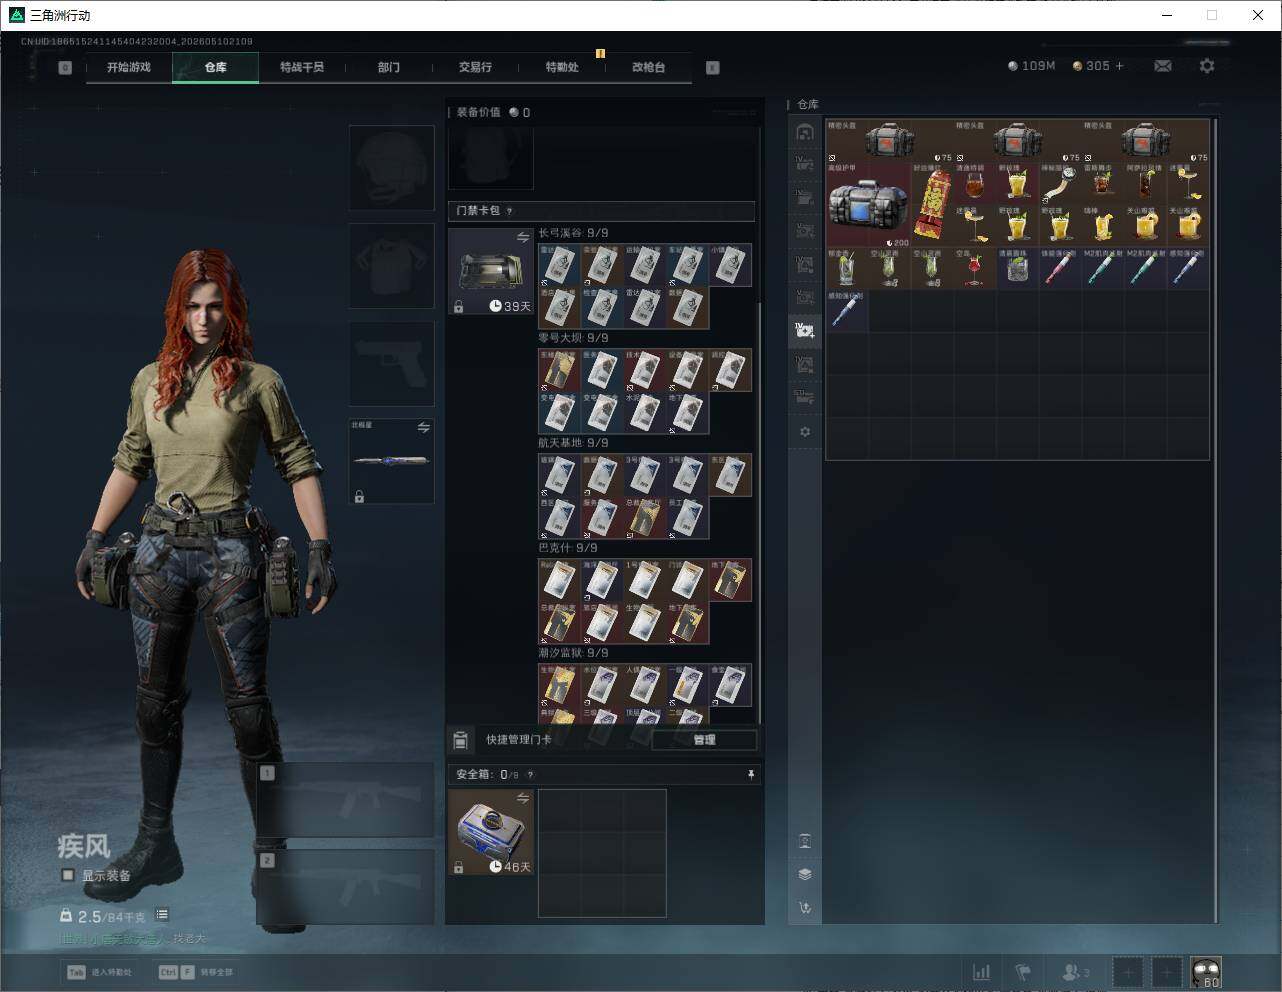
Task: Open the player avatar showing level 60
Action: click(x=1206, y=972)
